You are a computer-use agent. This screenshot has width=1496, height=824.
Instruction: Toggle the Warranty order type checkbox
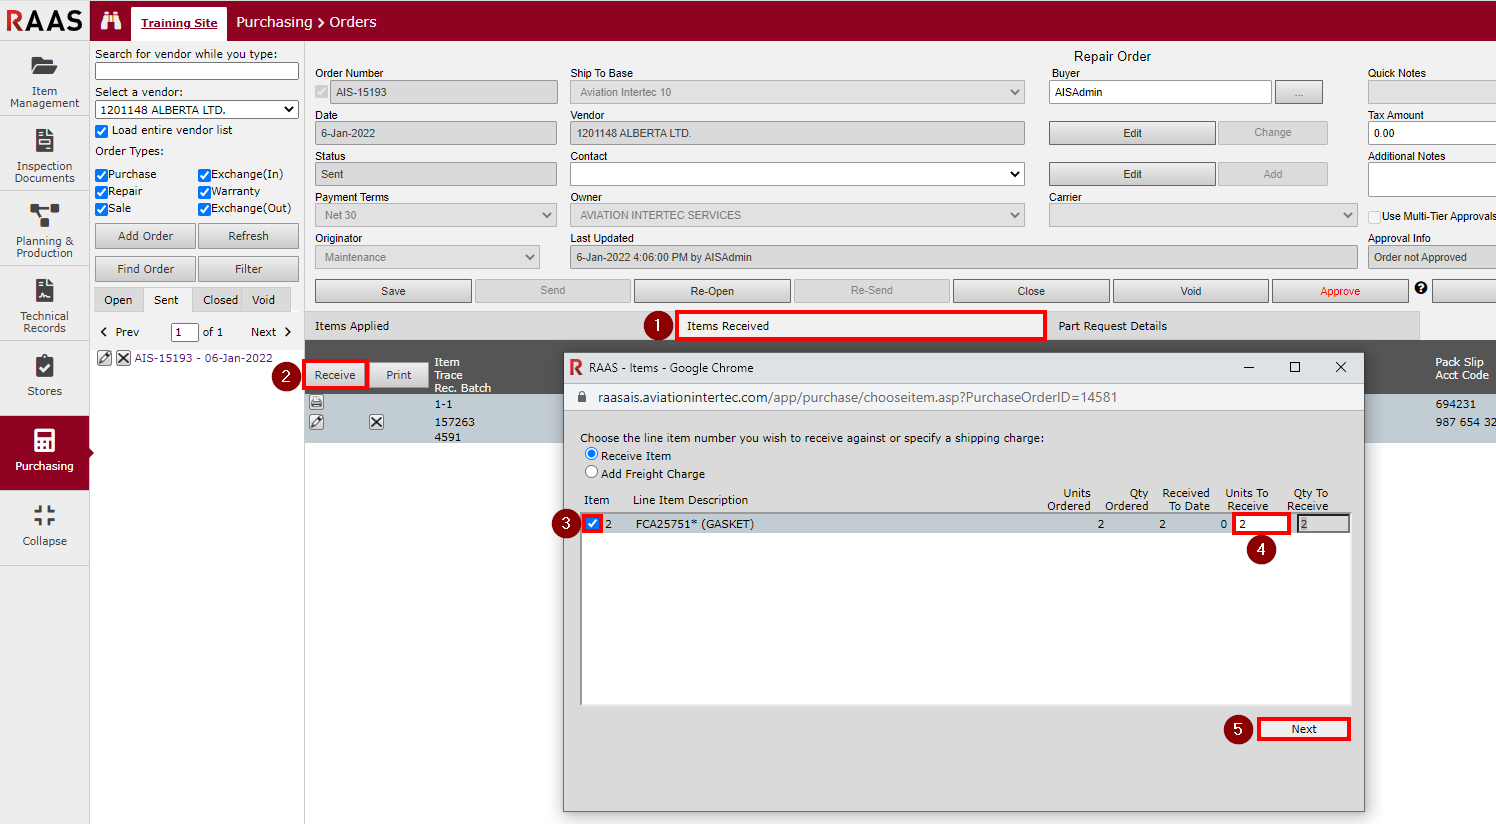click(204, 192)
